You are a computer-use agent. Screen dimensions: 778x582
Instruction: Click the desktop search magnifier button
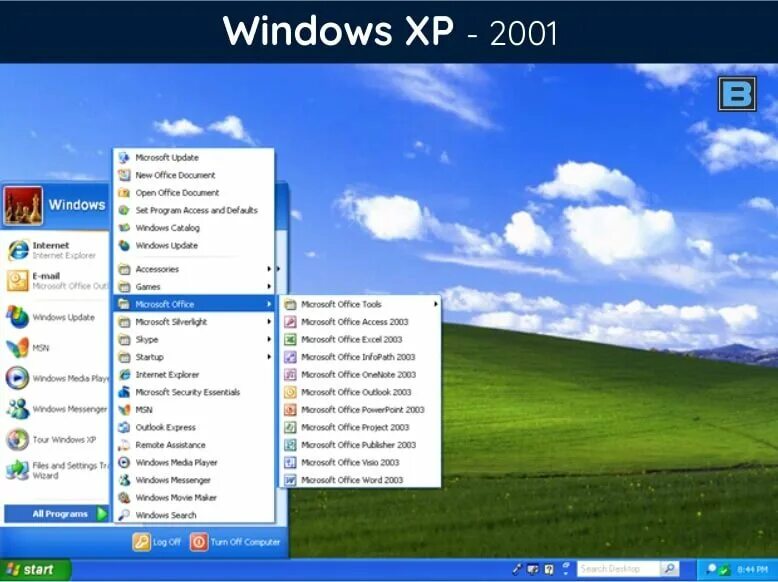click(669, 569)
